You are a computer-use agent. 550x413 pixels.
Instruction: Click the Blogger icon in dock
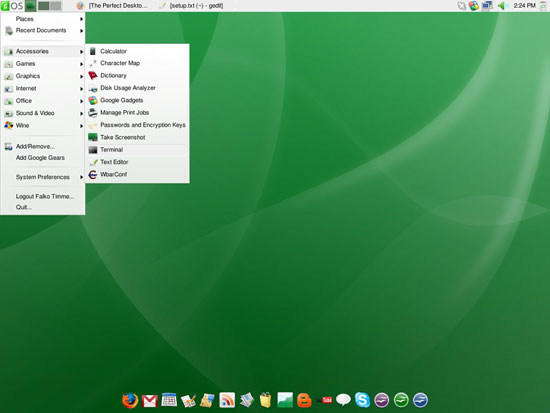tap(304, 400)
